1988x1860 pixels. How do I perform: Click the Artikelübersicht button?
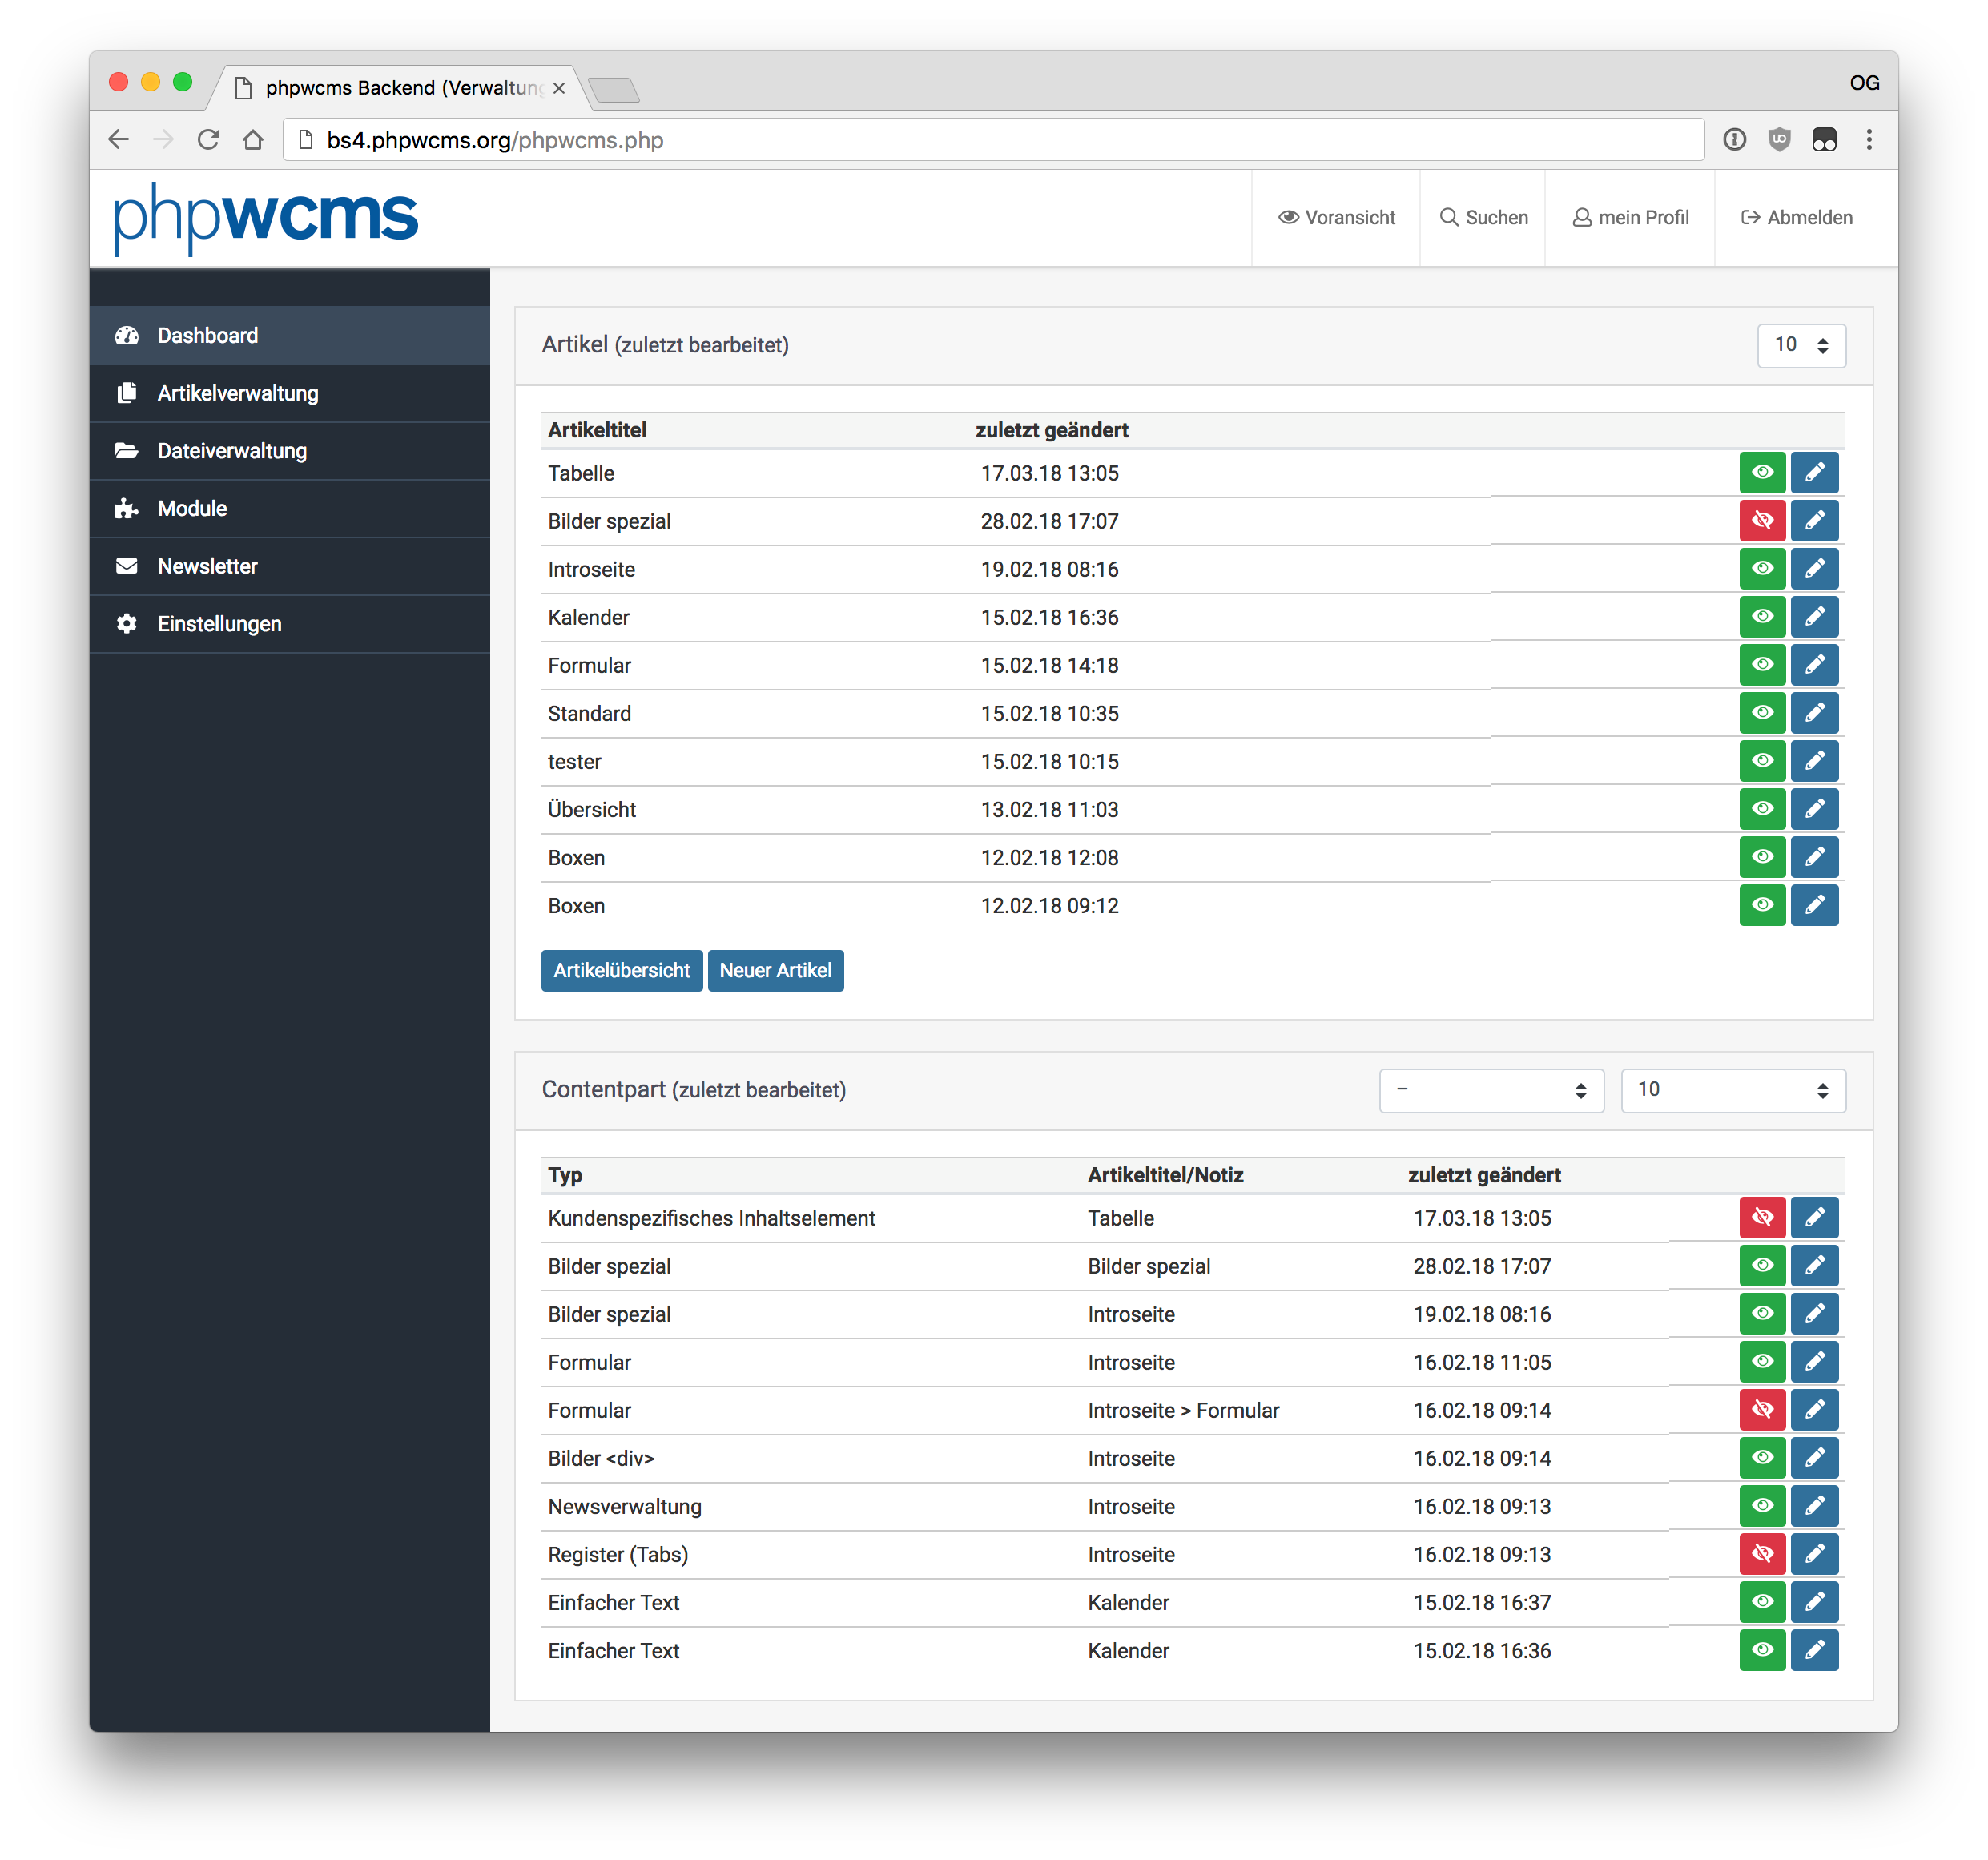621,971
